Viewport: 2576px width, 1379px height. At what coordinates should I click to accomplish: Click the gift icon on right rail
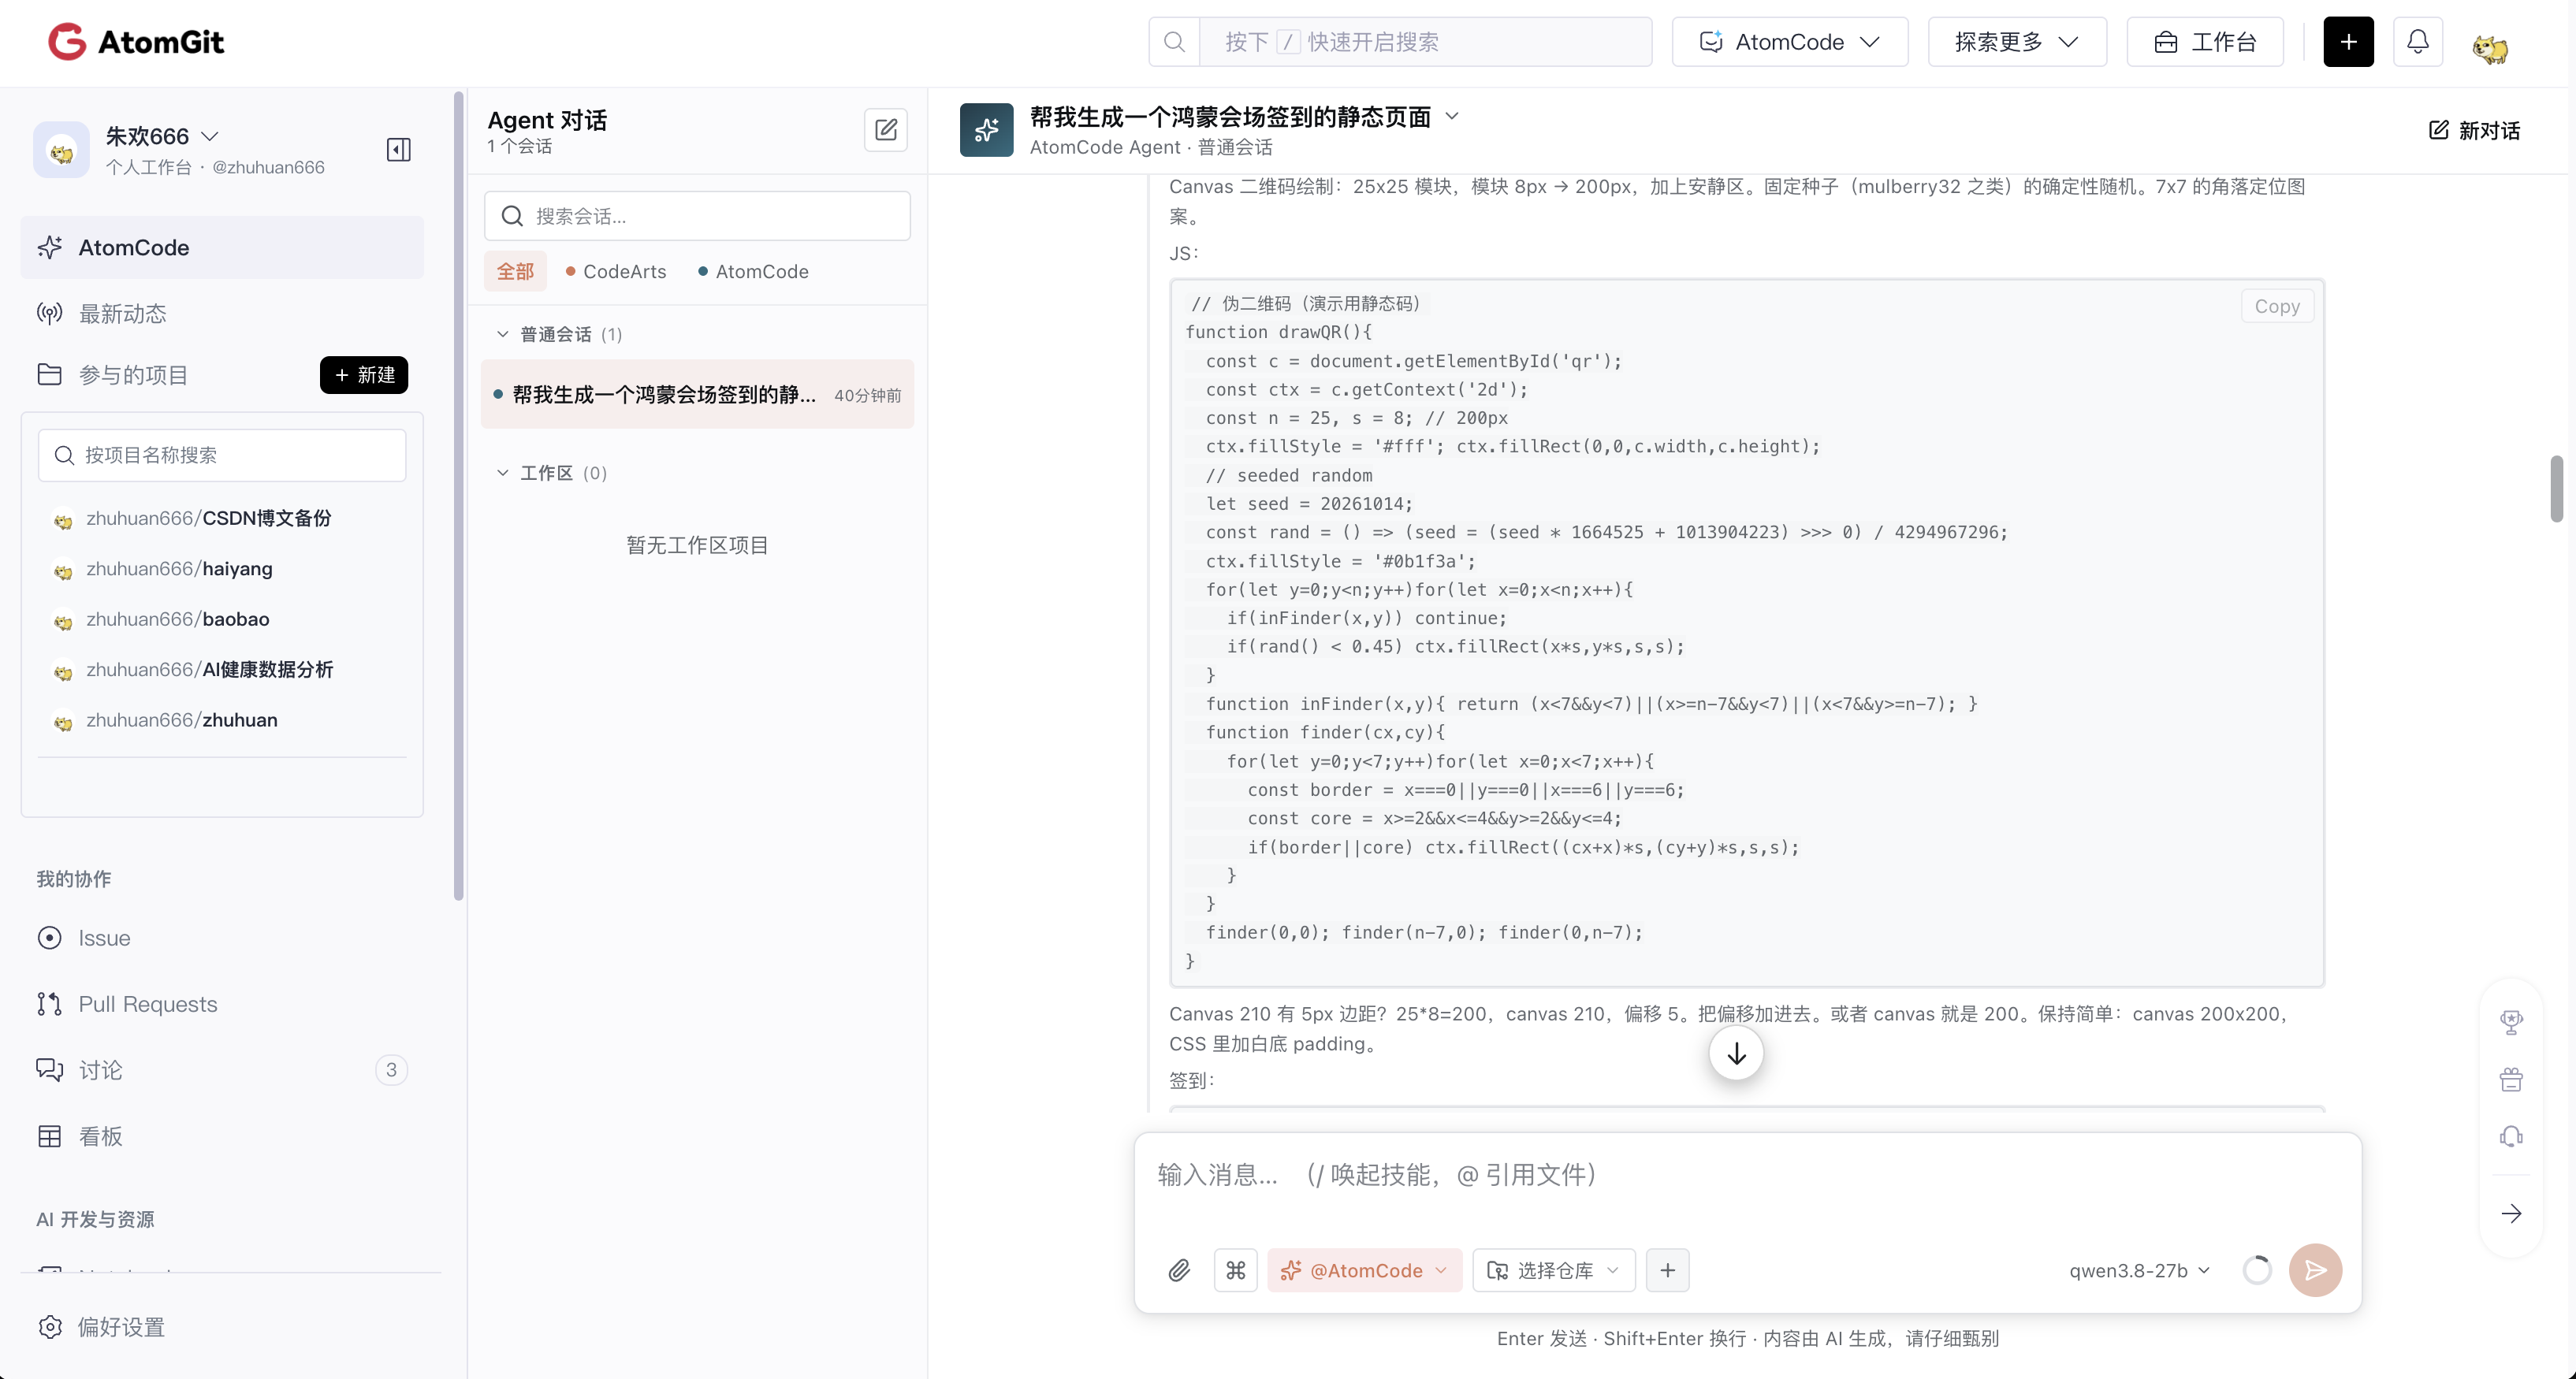2512,1080
